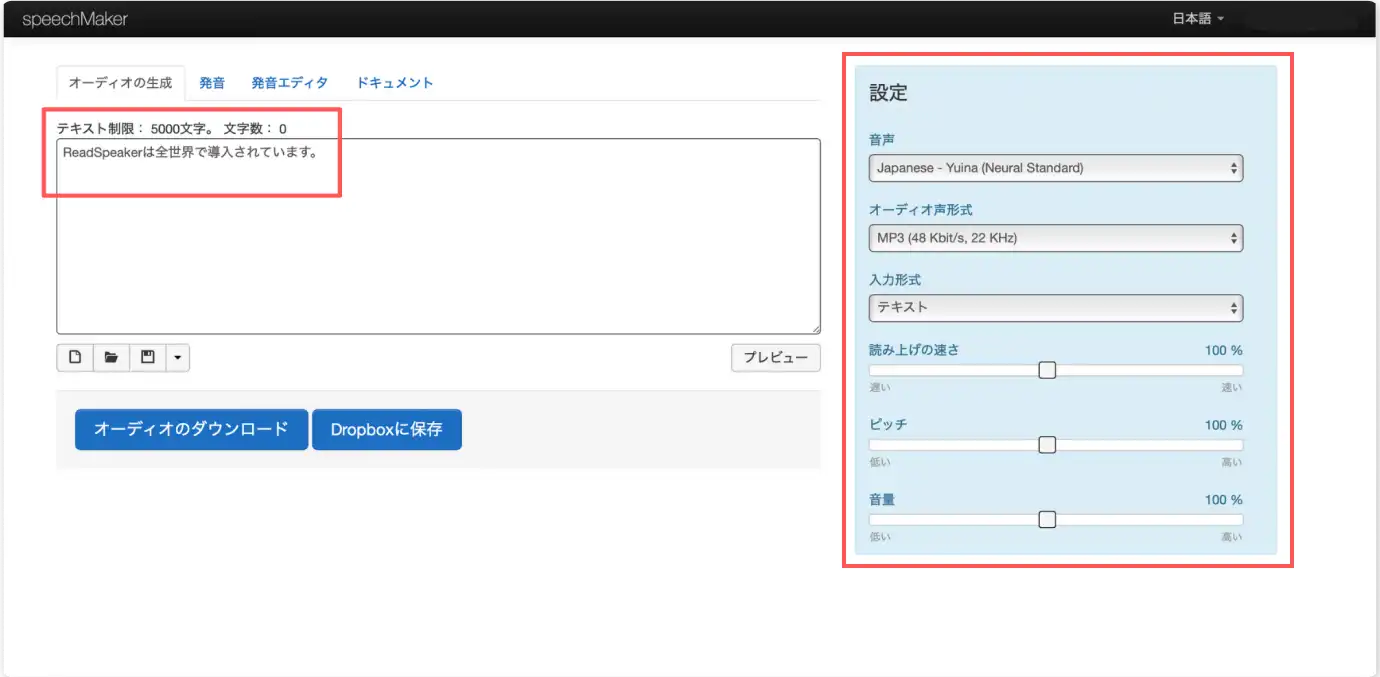Open the 入力形式 input type dropdown
The height and width of the screenshot is (677, 1380).
tap(1055, 308)
